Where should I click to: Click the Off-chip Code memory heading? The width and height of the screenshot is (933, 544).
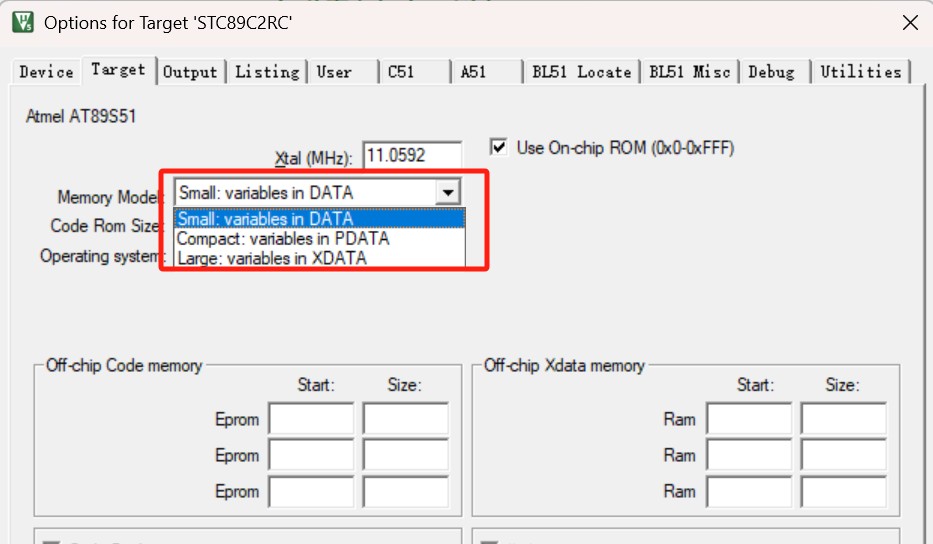point(124,365)
